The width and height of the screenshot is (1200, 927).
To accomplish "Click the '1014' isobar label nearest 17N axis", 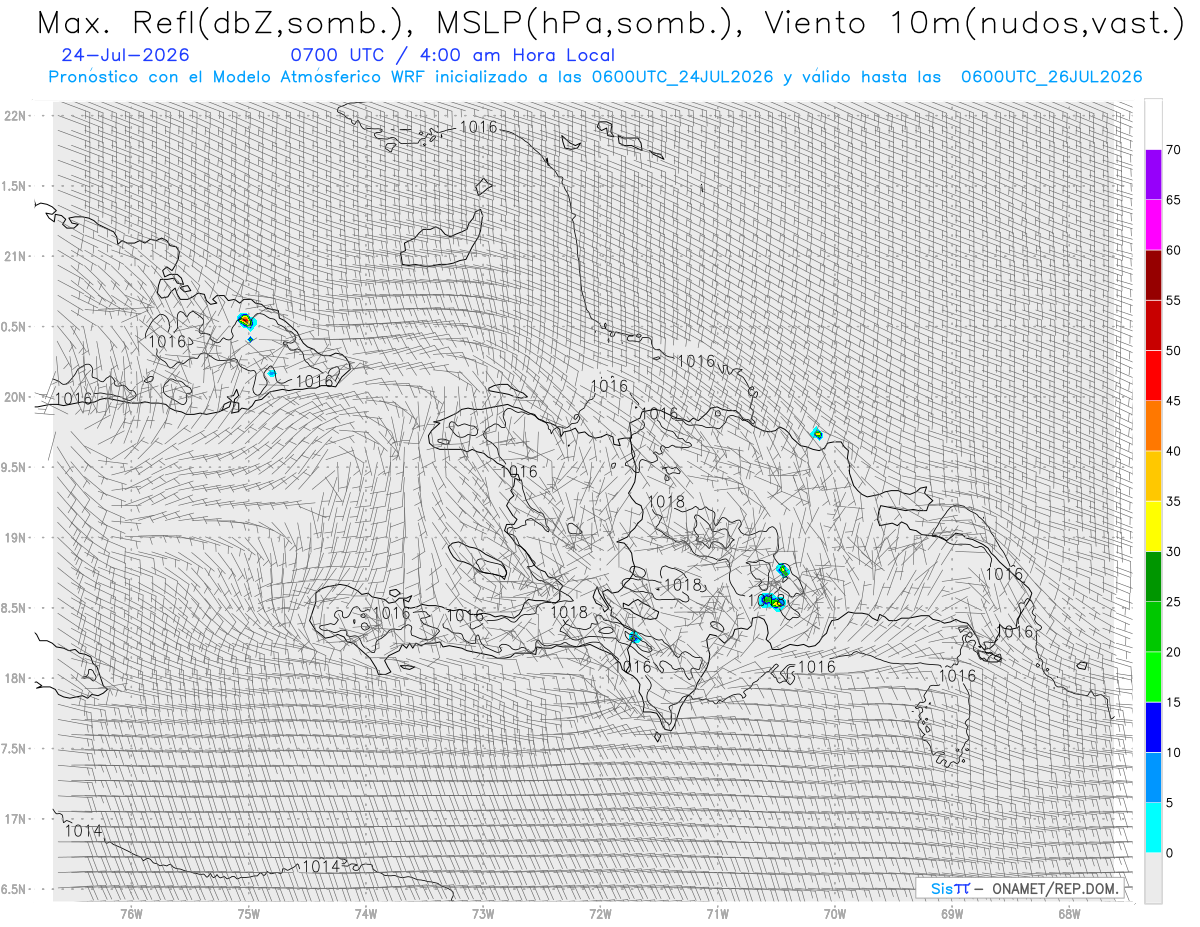I will pyautogui.click(x=82, y=831).
